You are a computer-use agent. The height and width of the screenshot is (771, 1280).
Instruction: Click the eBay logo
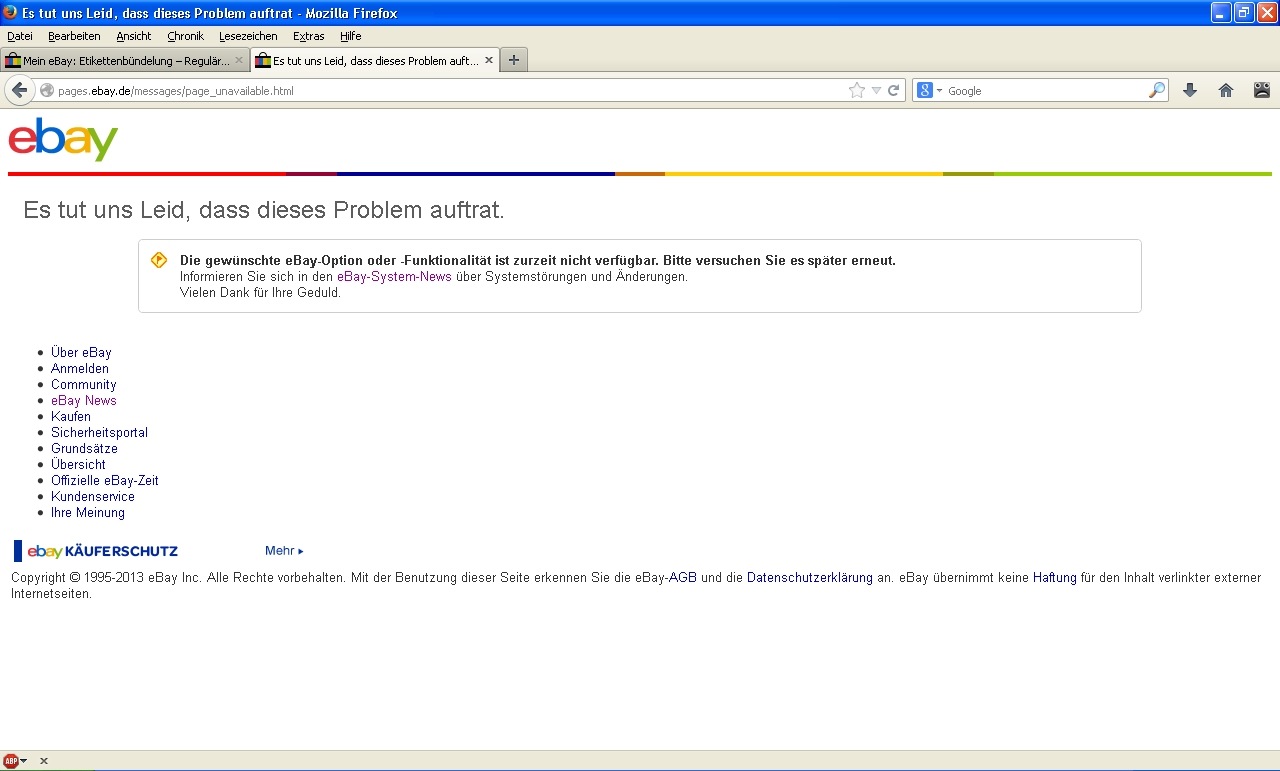click(x=63, y=139)
